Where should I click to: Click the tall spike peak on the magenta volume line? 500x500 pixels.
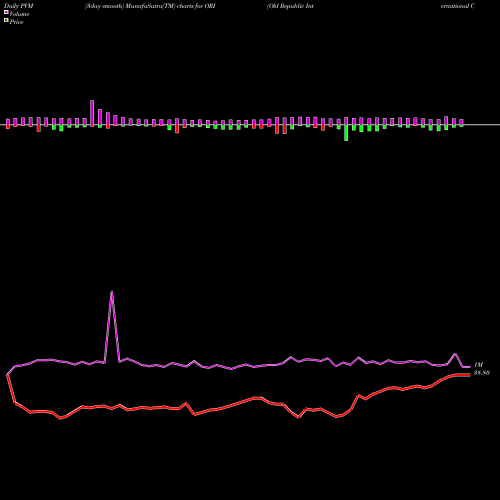pyautogui.click(x=112, y=292)
